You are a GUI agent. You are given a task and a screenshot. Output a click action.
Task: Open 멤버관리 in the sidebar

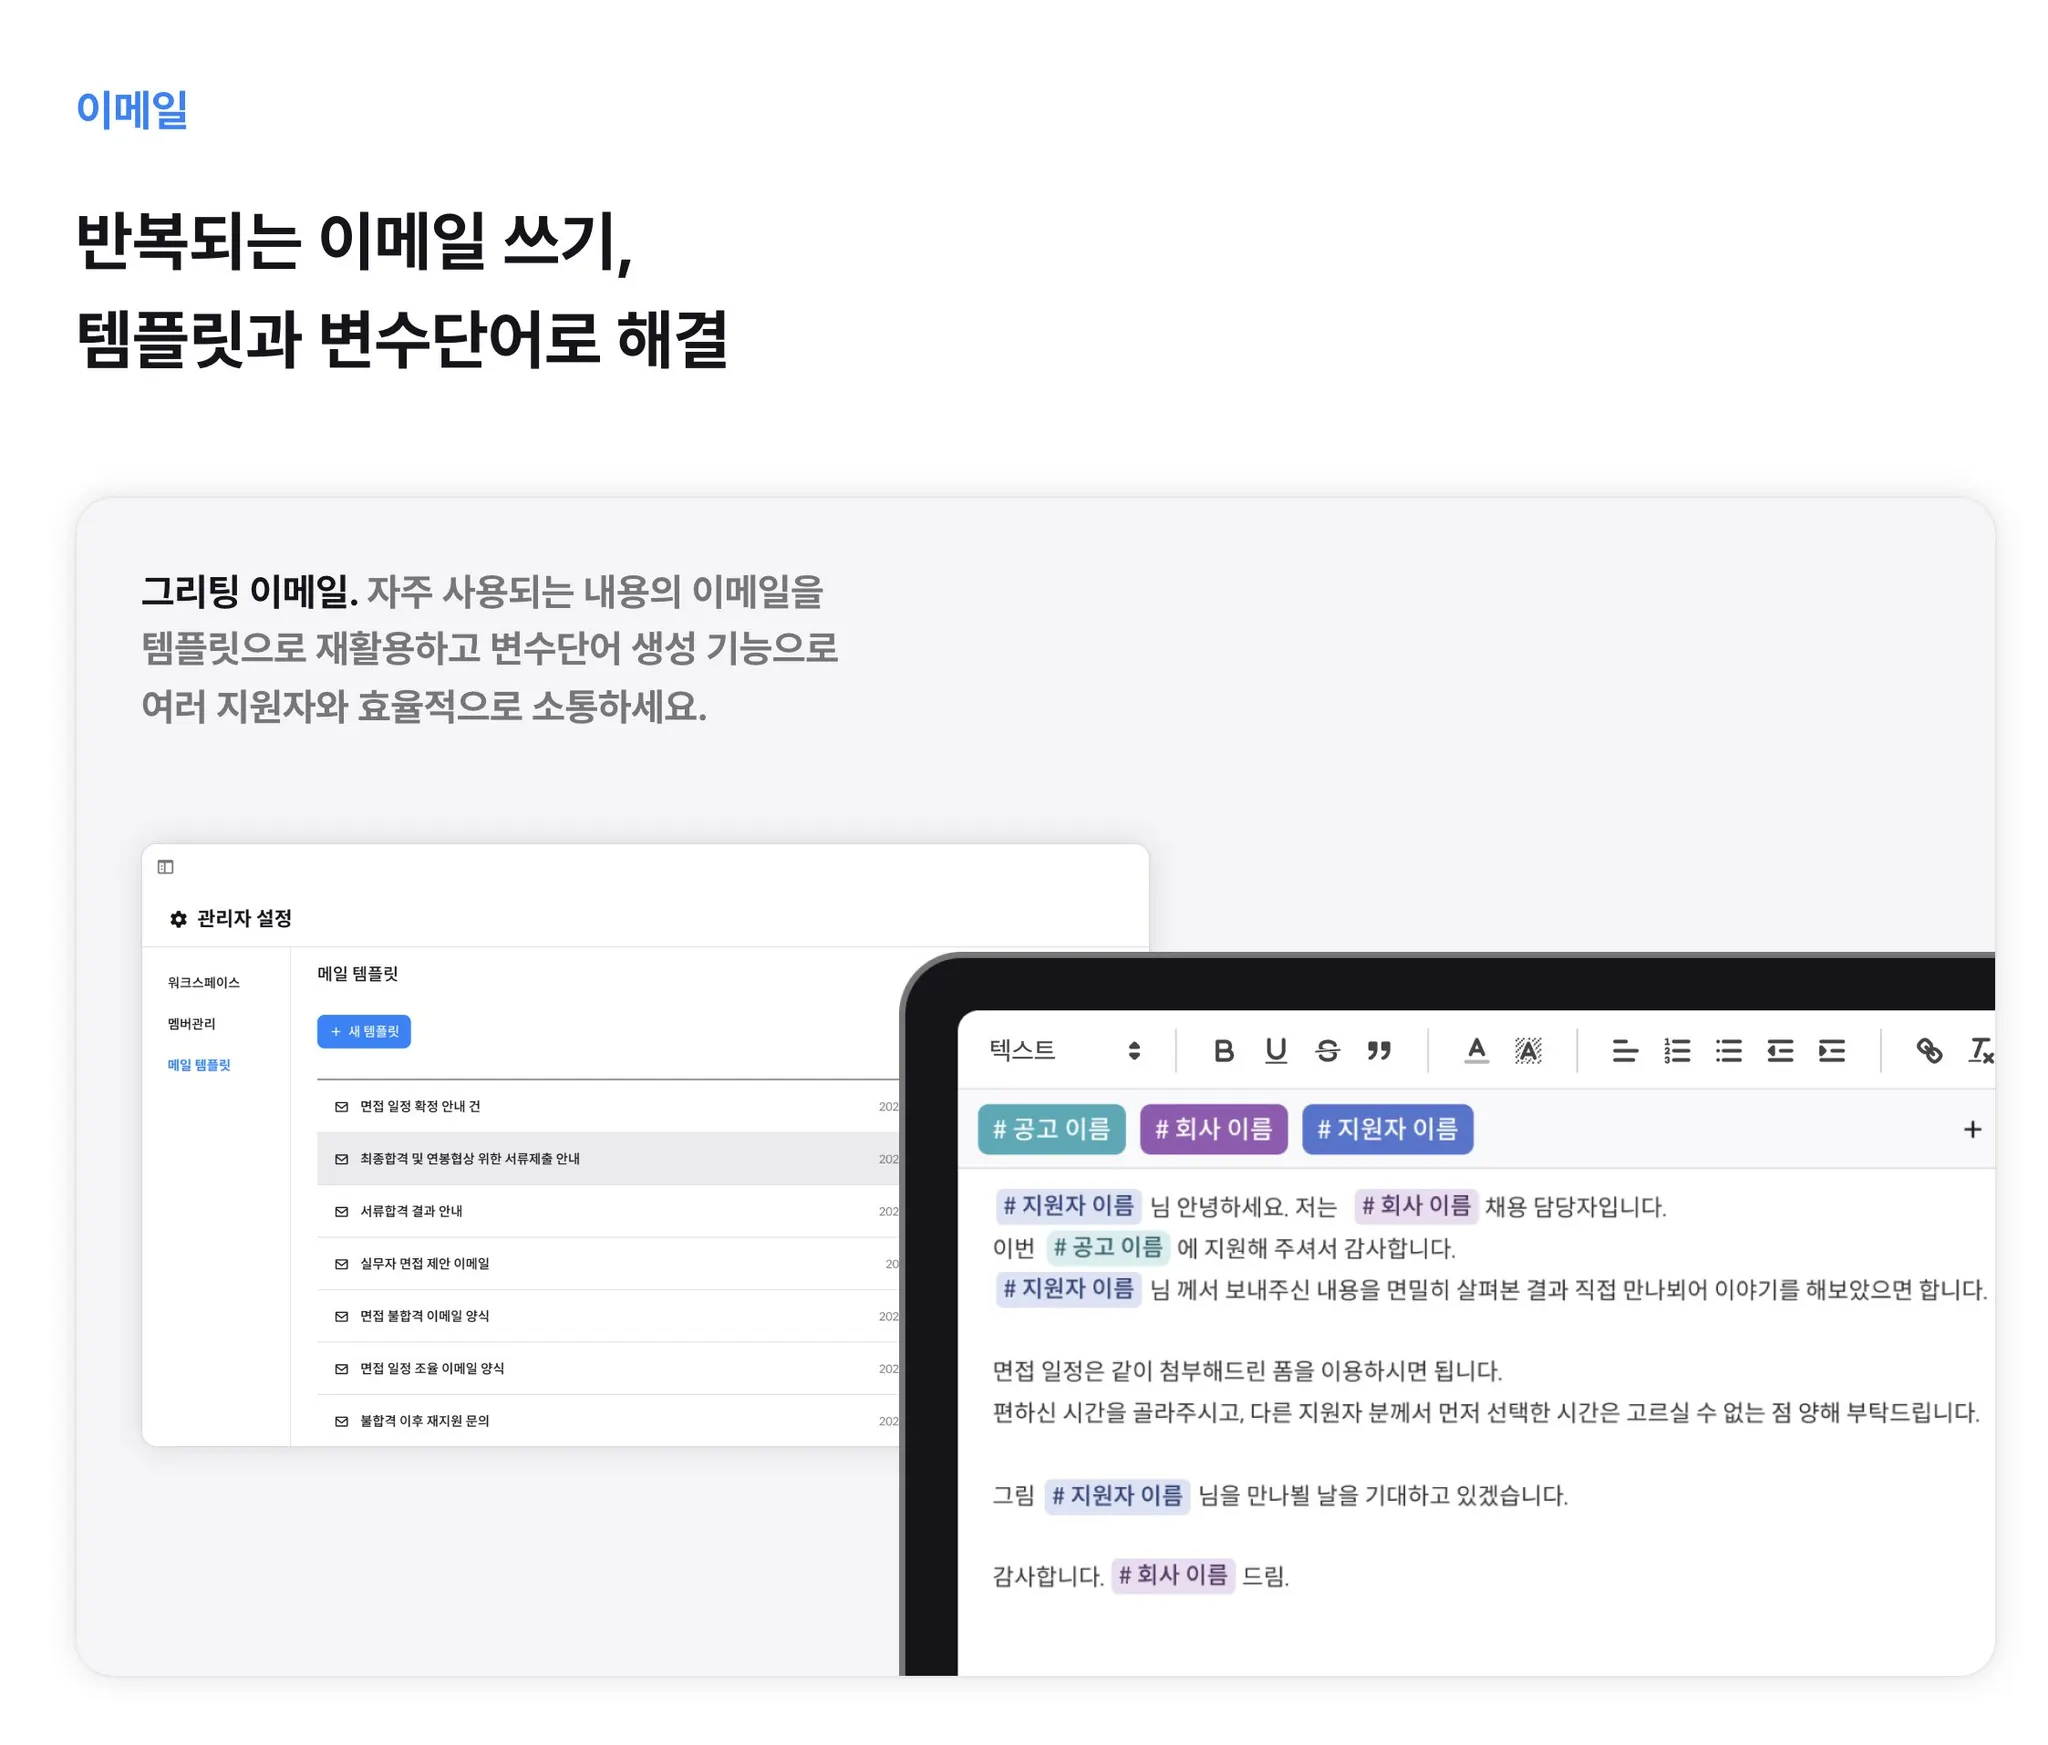[191, 1023]
